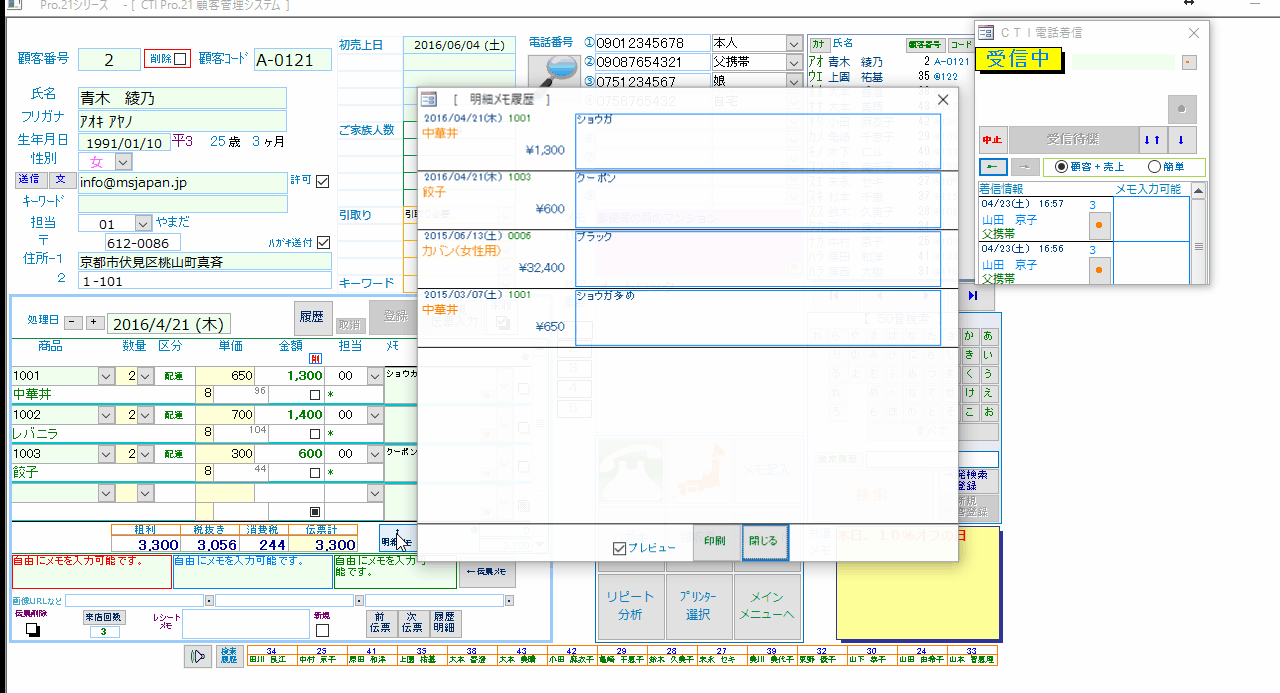Click the 検索履歴 button in the bottom strip

coord(229,656)
